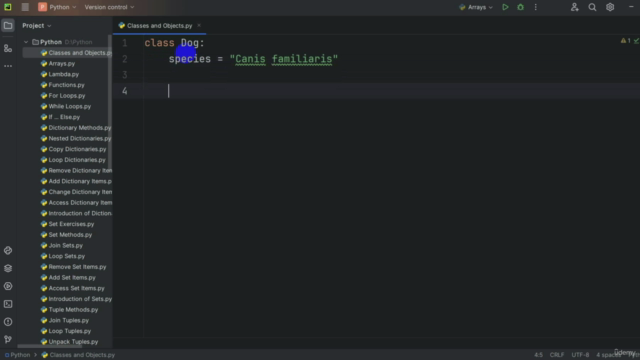Run the Arrays configuration
640x360 pixels.
pos(505,7)
